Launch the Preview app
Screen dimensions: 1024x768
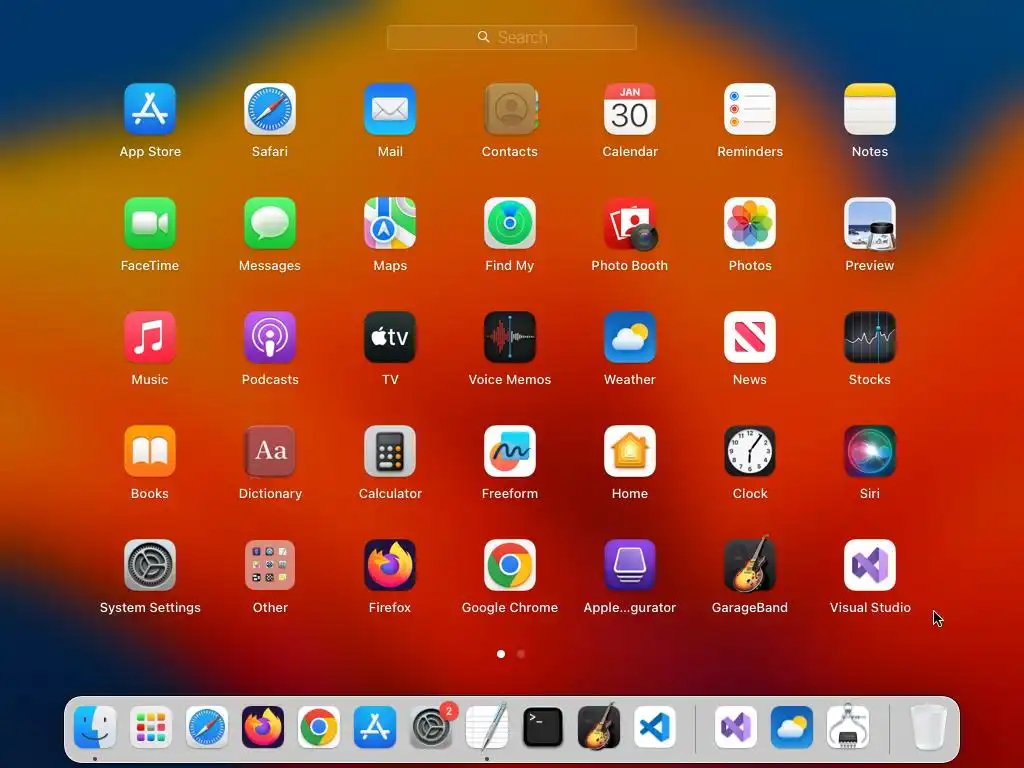pyautogui.click(x=870, y=224)
